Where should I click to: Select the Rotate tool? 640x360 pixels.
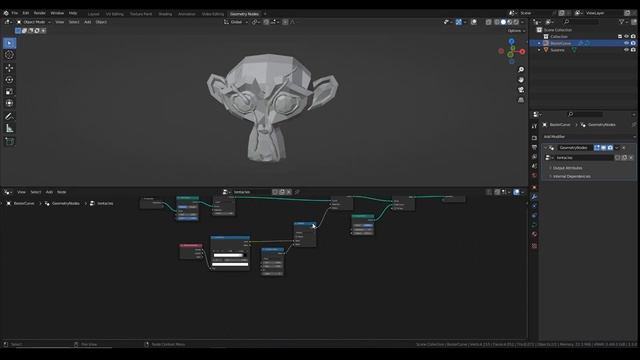pyautogui.click(x=9, y=80)
